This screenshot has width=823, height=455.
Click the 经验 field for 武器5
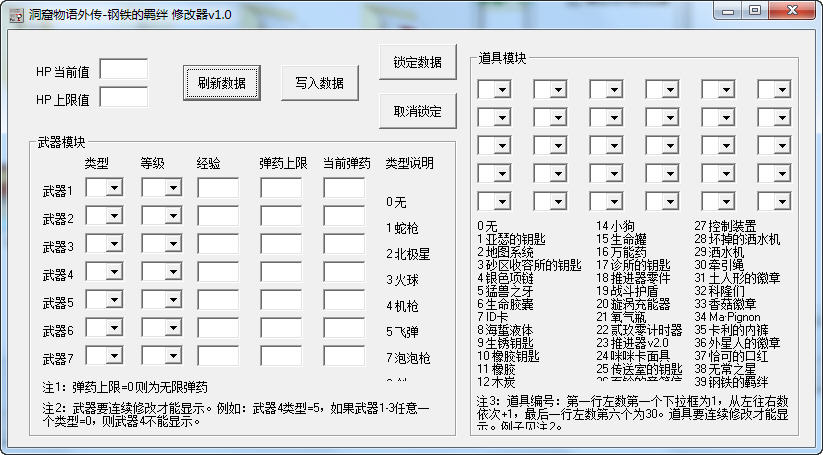coord(218,300)
